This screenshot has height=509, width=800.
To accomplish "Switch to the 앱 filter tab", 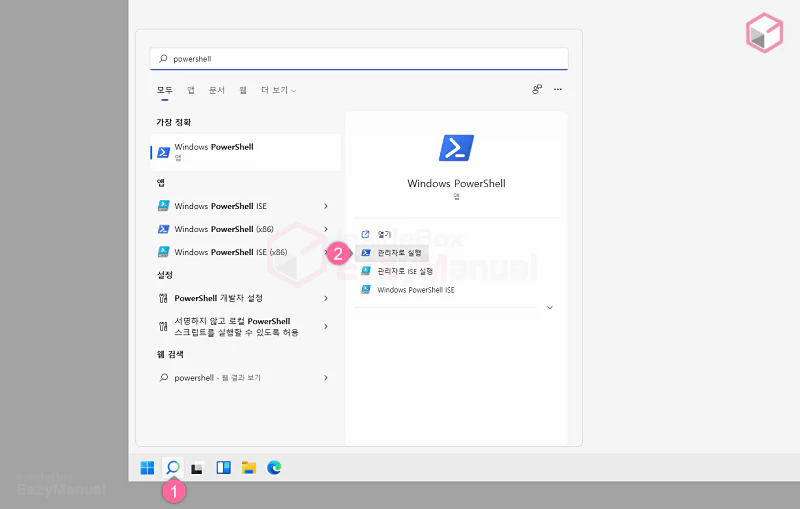I will click(x=191, y=90).
